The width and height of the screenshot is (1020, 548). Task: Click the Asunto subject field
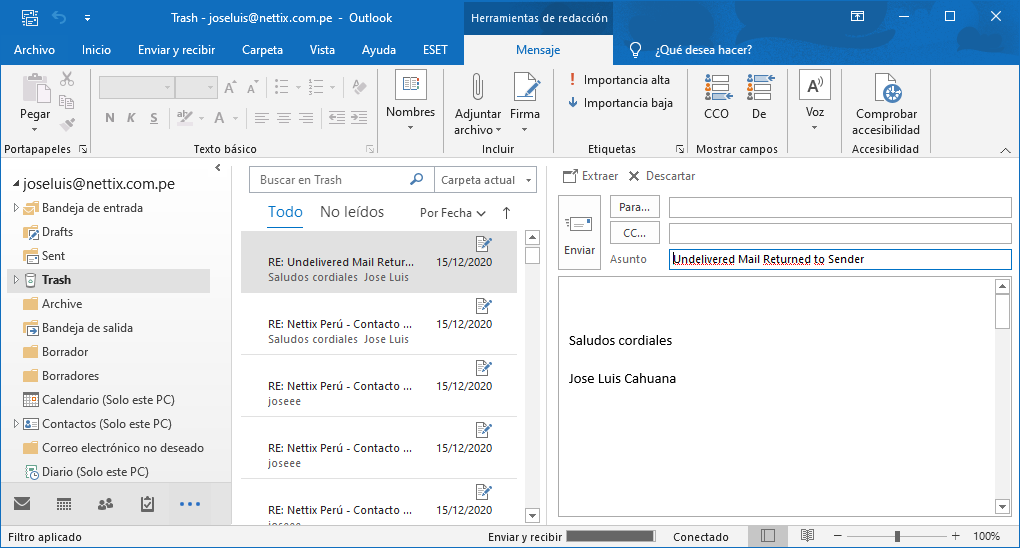click(x=840, y=259)
